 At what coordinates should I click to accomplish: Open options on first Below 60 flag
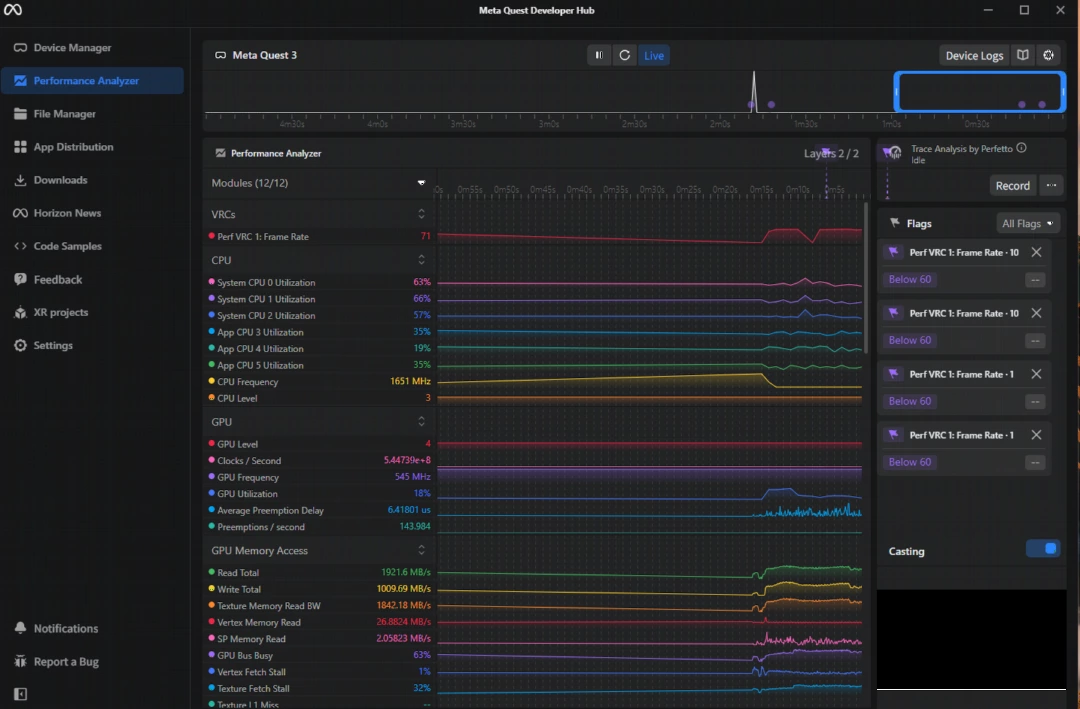pos(1035,280)
